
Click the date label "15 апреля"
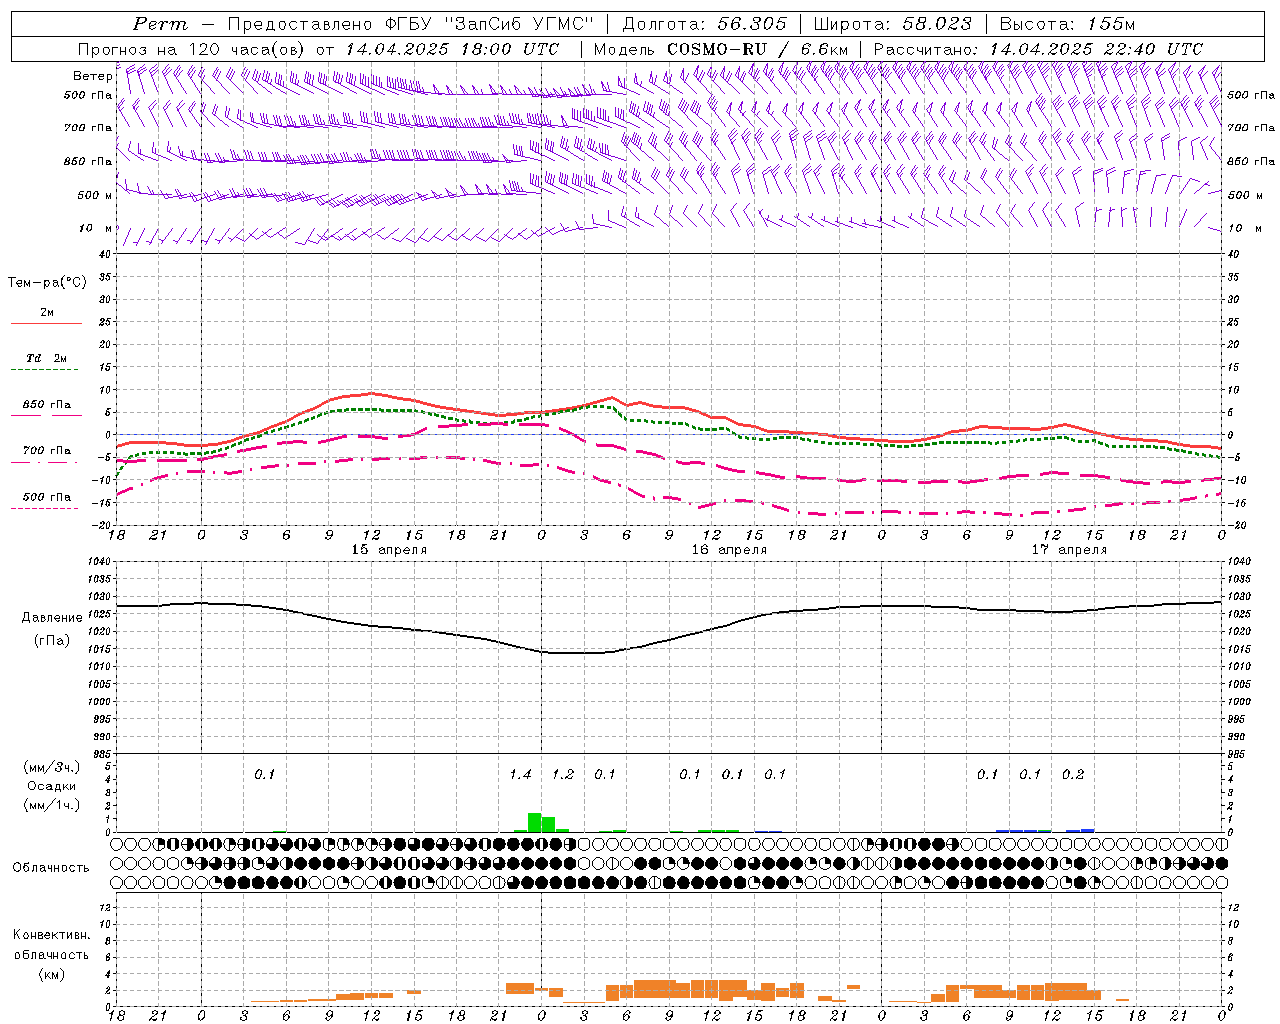pos(389,550)
